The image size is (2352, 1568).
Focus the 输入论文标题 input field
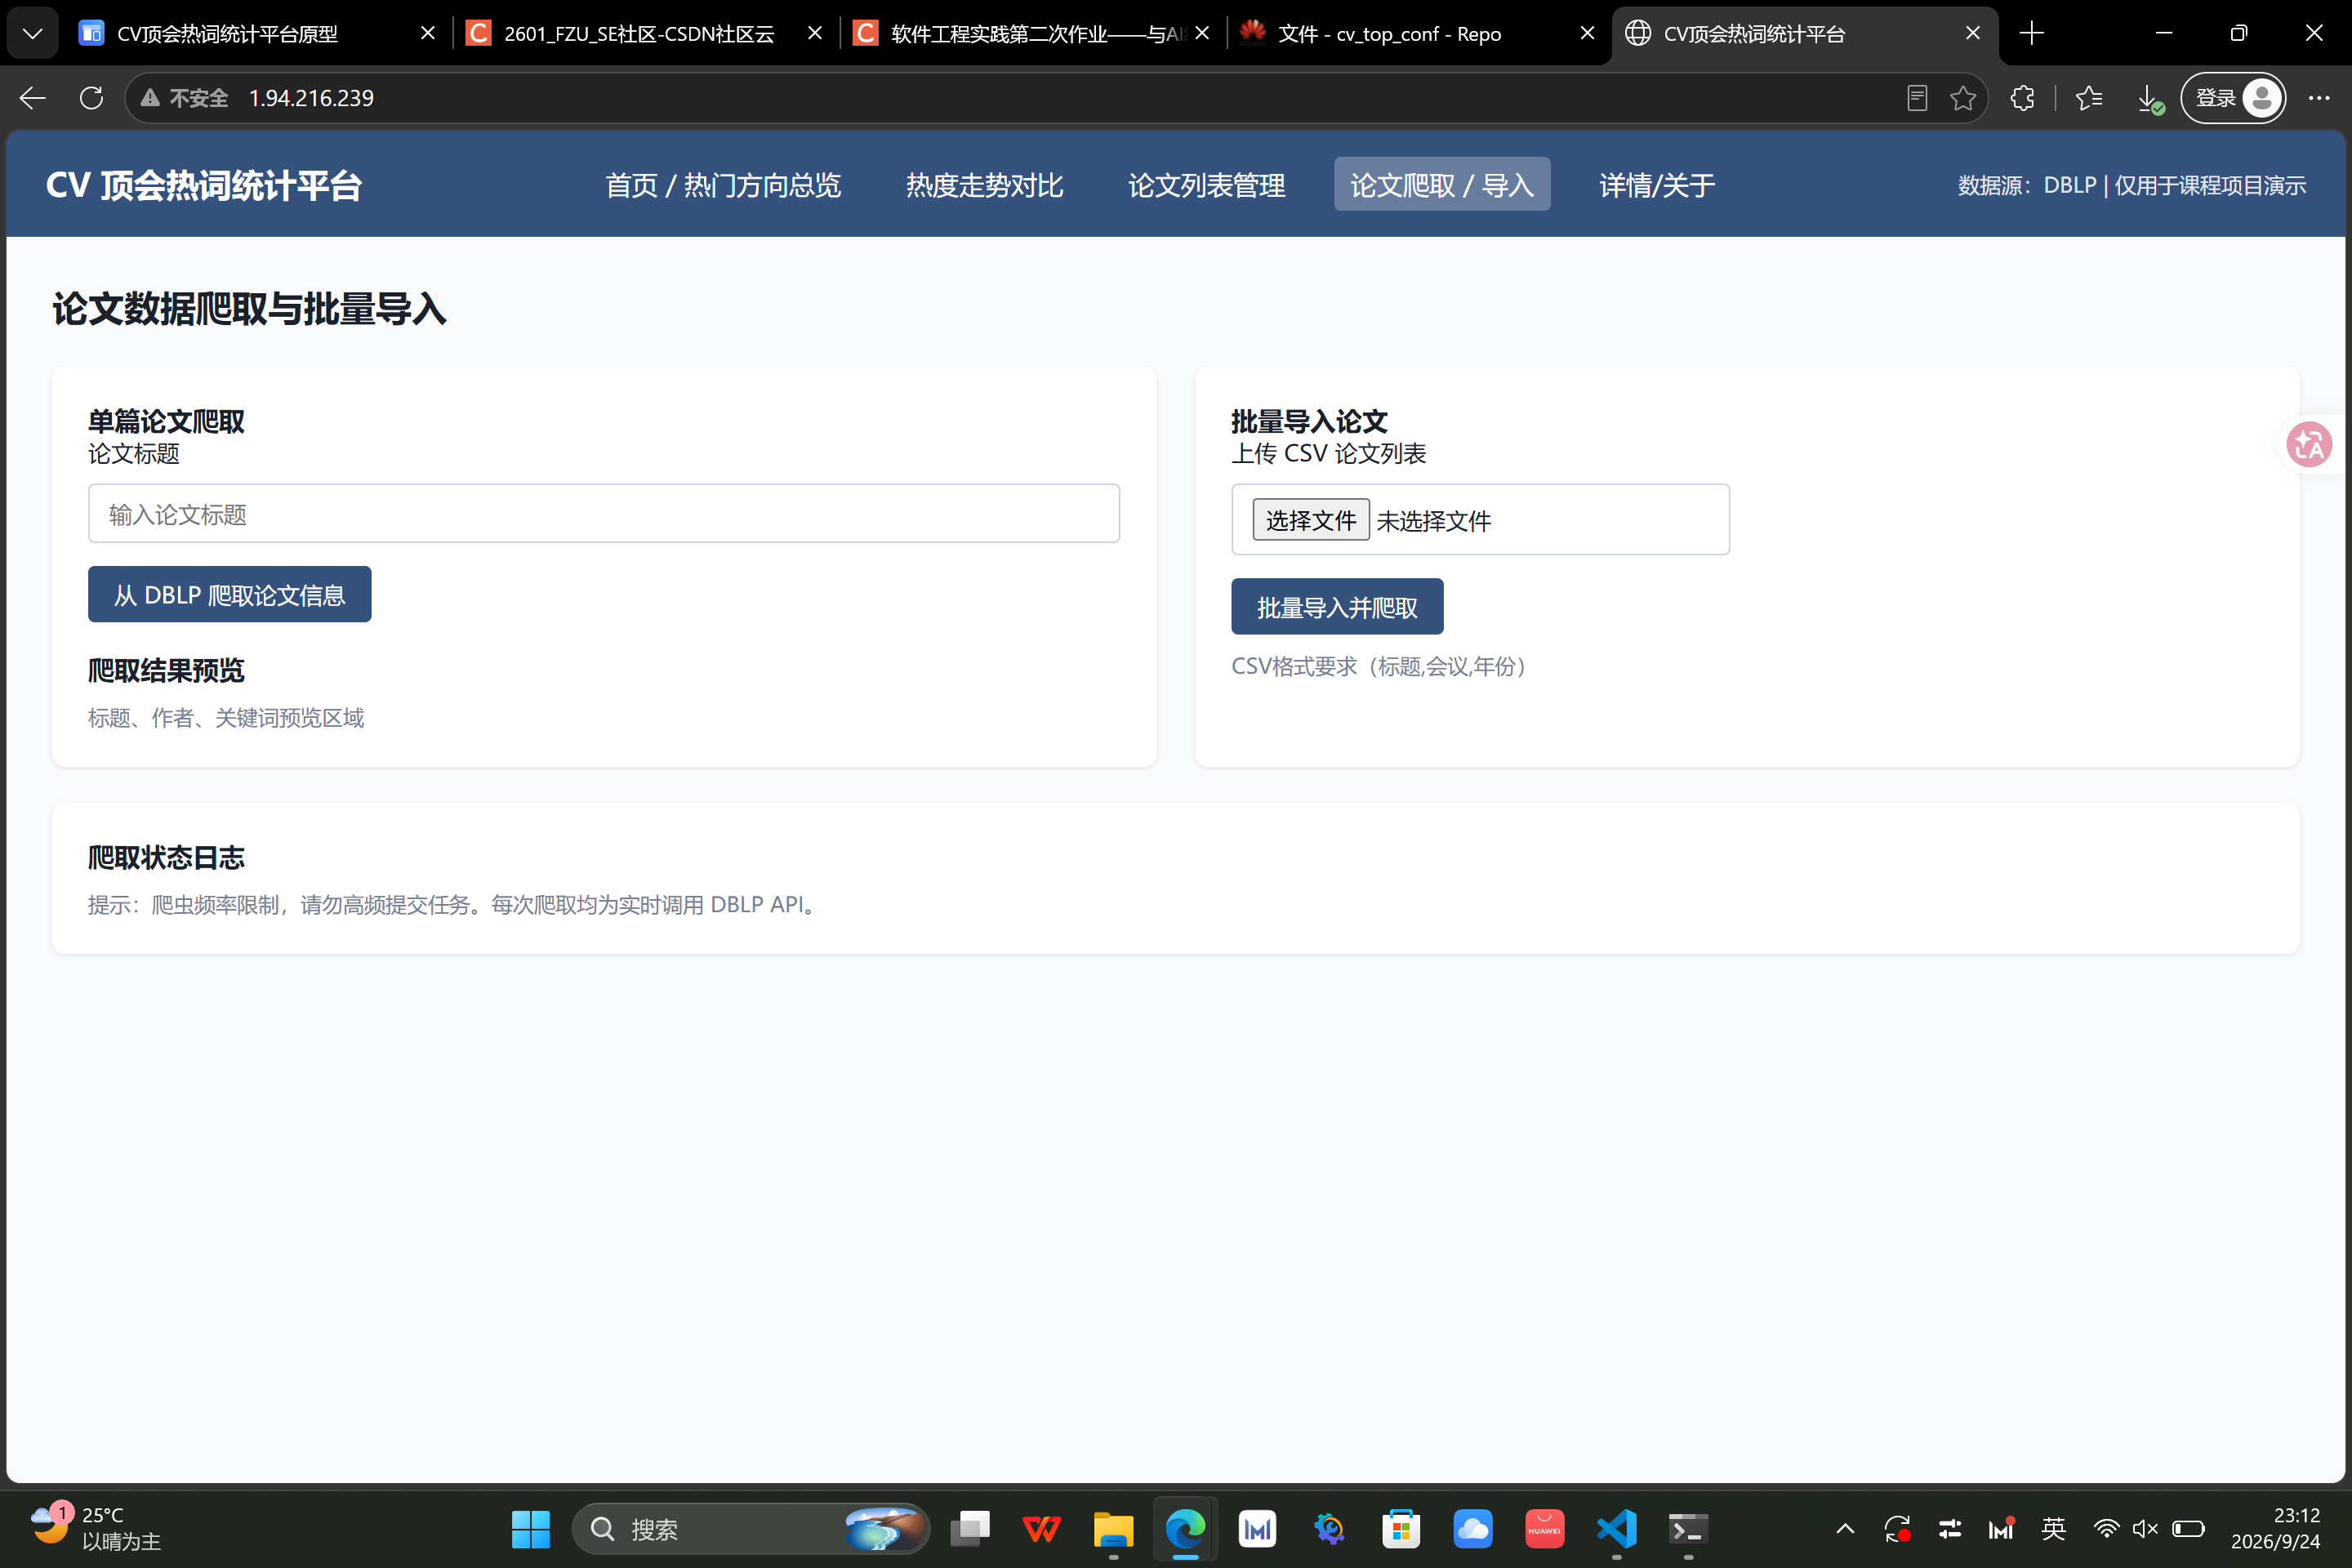point(604,514)
